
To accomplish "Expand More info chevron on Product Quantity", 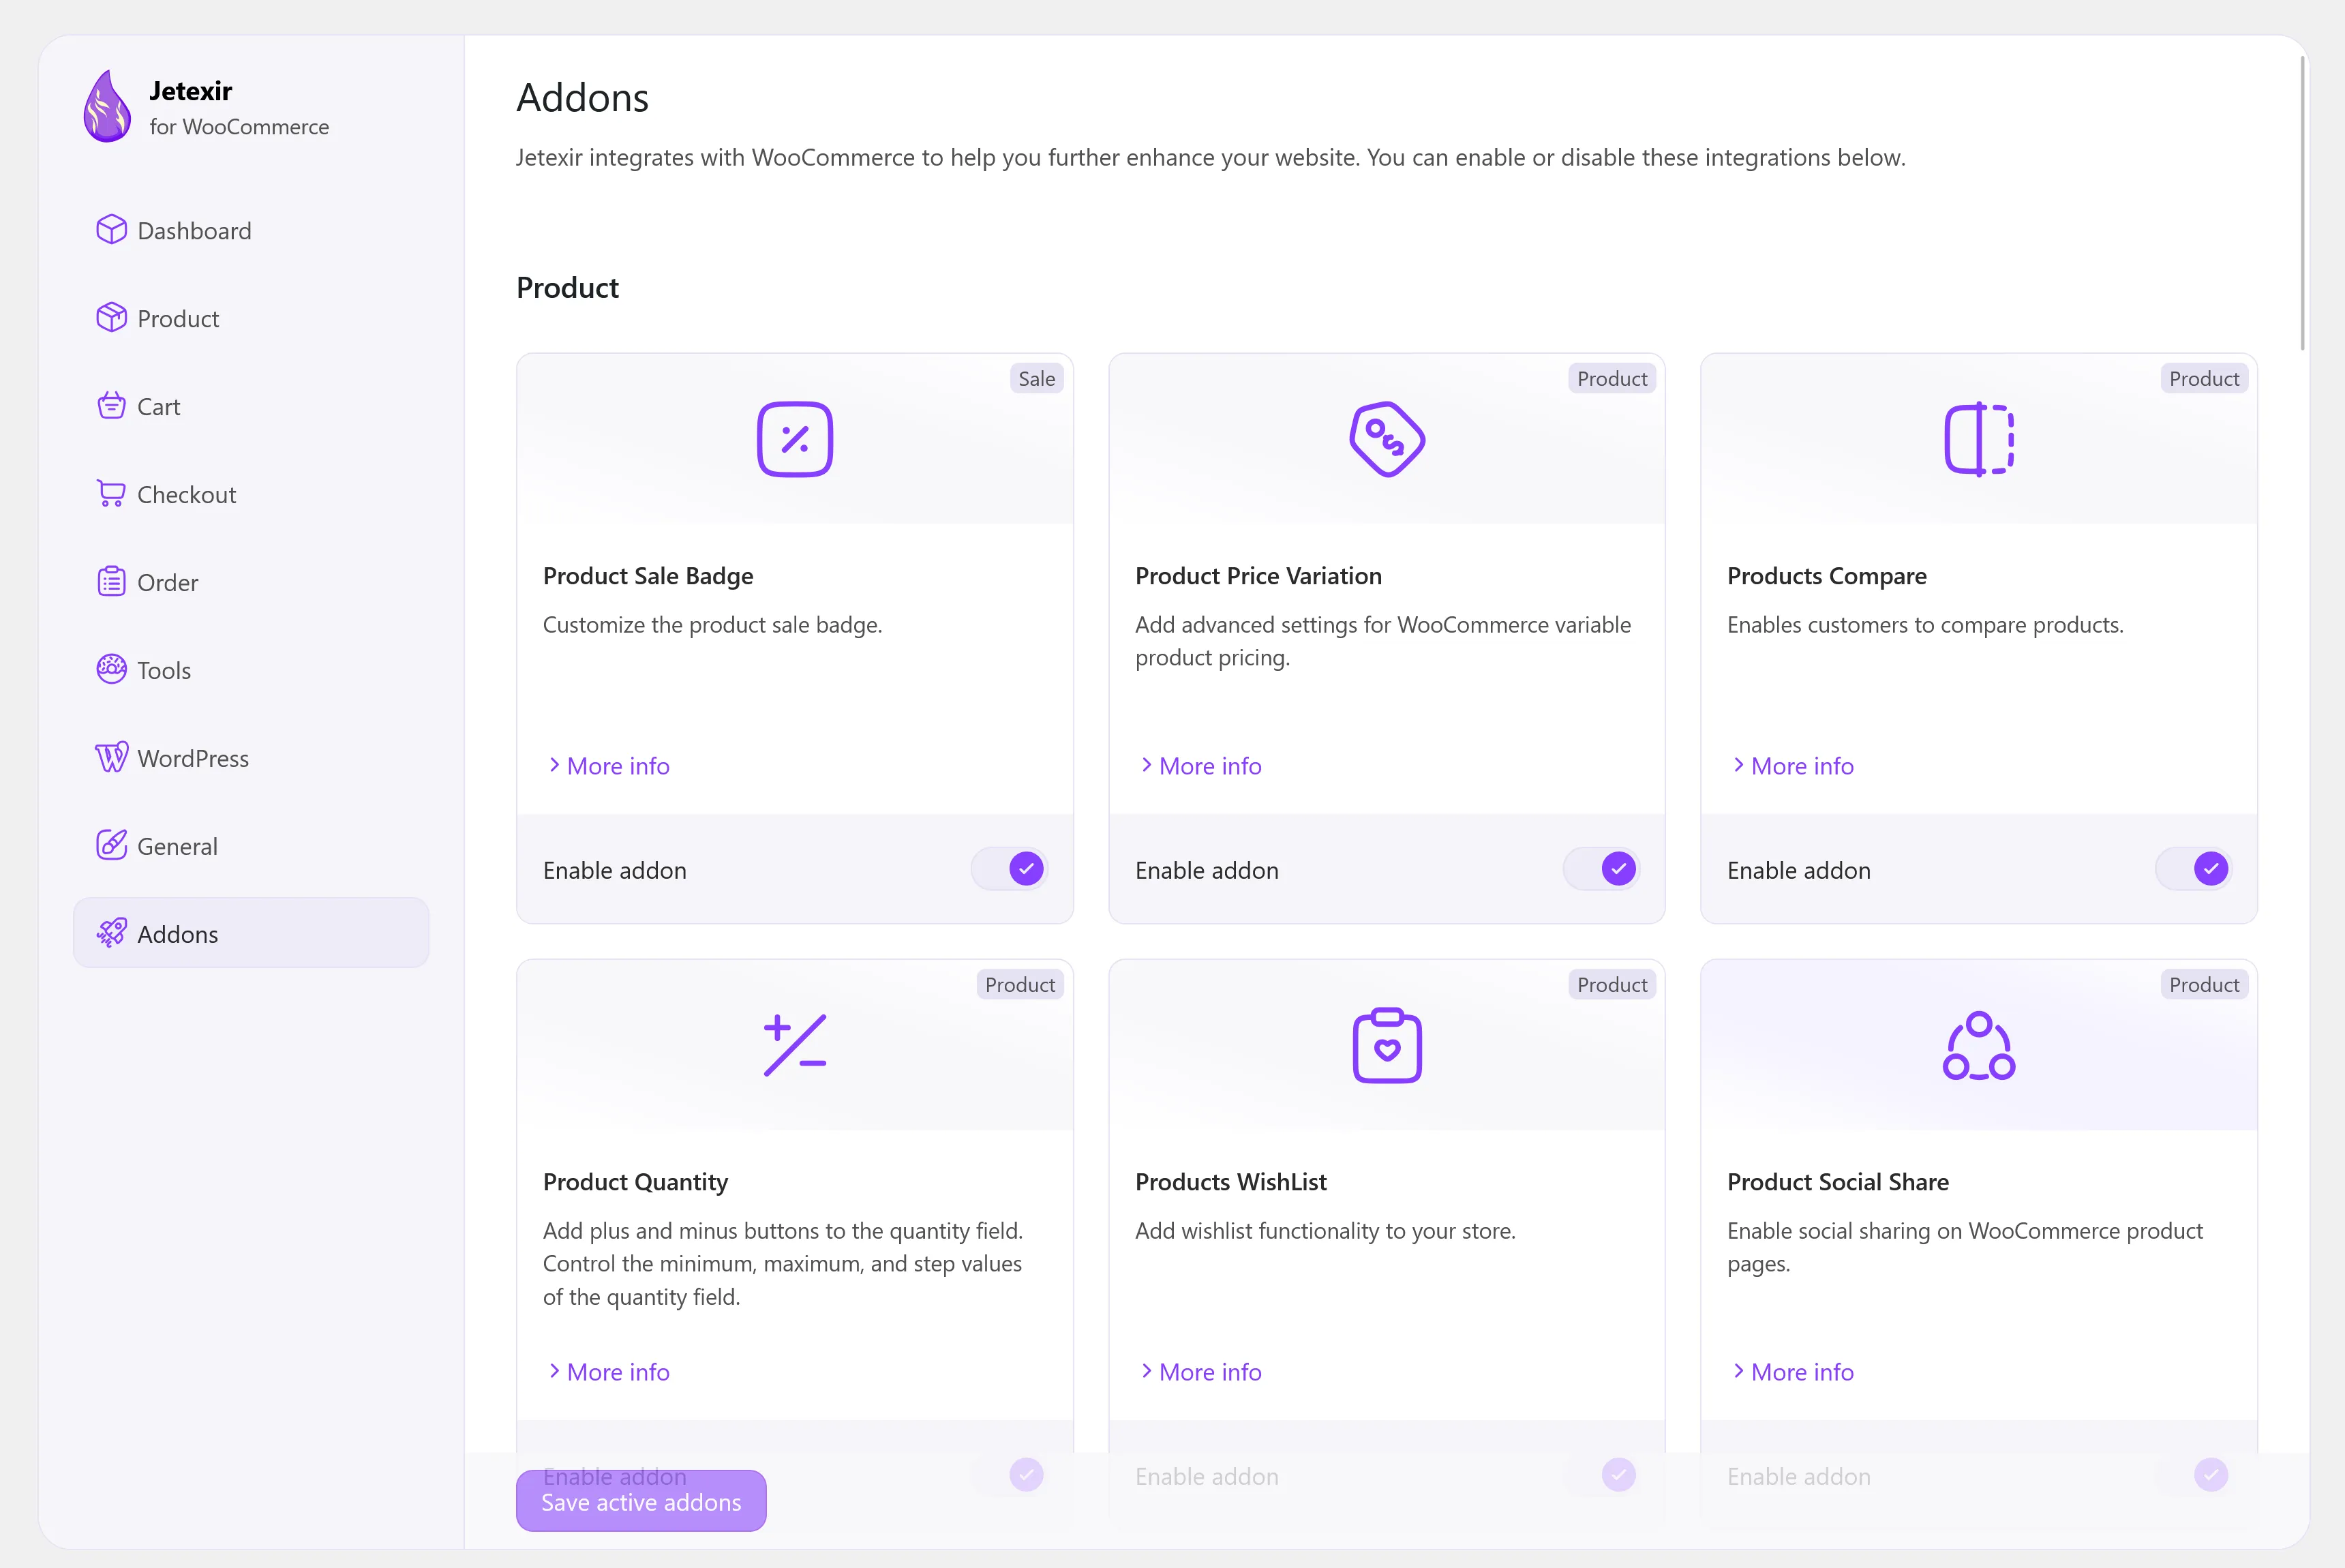I will (554, 1371).
